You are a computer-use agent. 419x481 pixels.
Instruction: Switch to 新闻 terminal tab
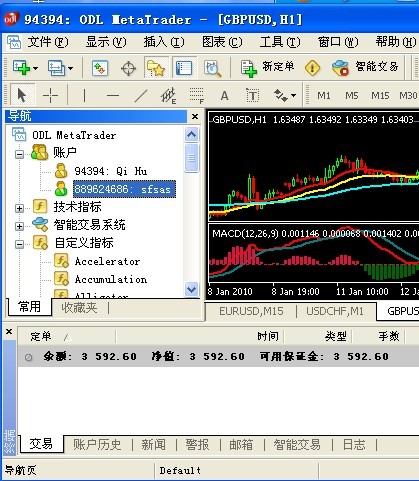tap(153, 445)
